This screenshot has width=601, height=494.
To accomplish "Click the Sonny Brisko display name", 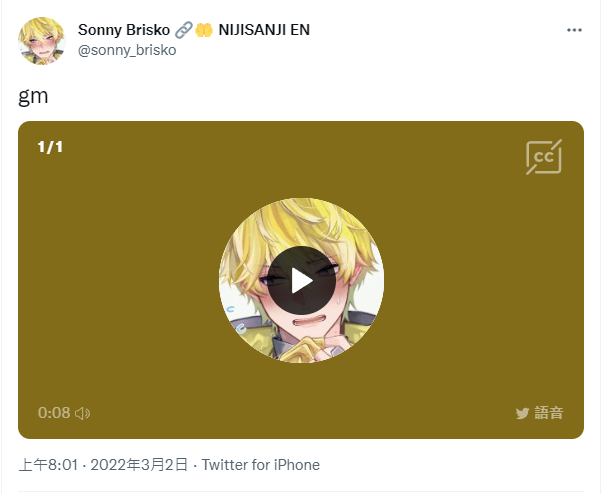I will (124, 30).
